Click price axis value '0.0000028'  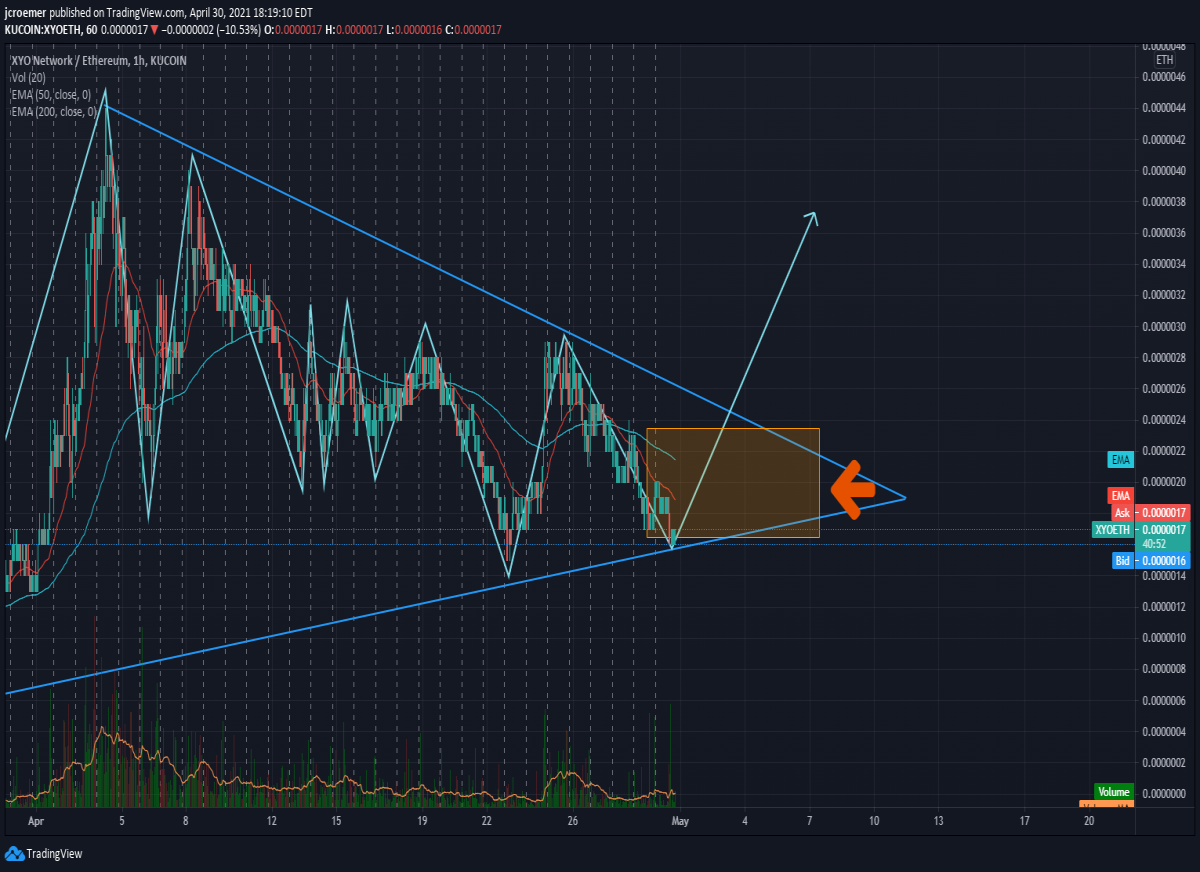click(x=1164, y=357)
